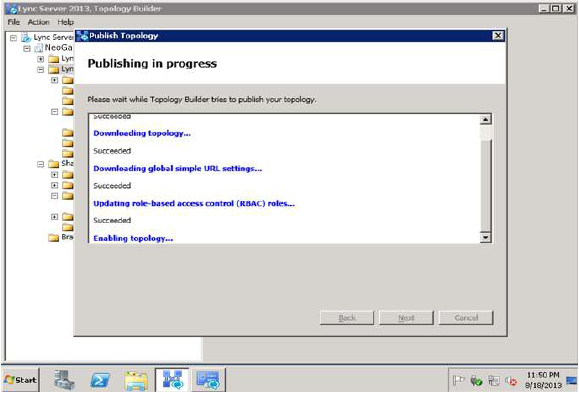Click the log scroll up arrow
The height and width of the screenshot is (393, 579).
tap(486, 119)
